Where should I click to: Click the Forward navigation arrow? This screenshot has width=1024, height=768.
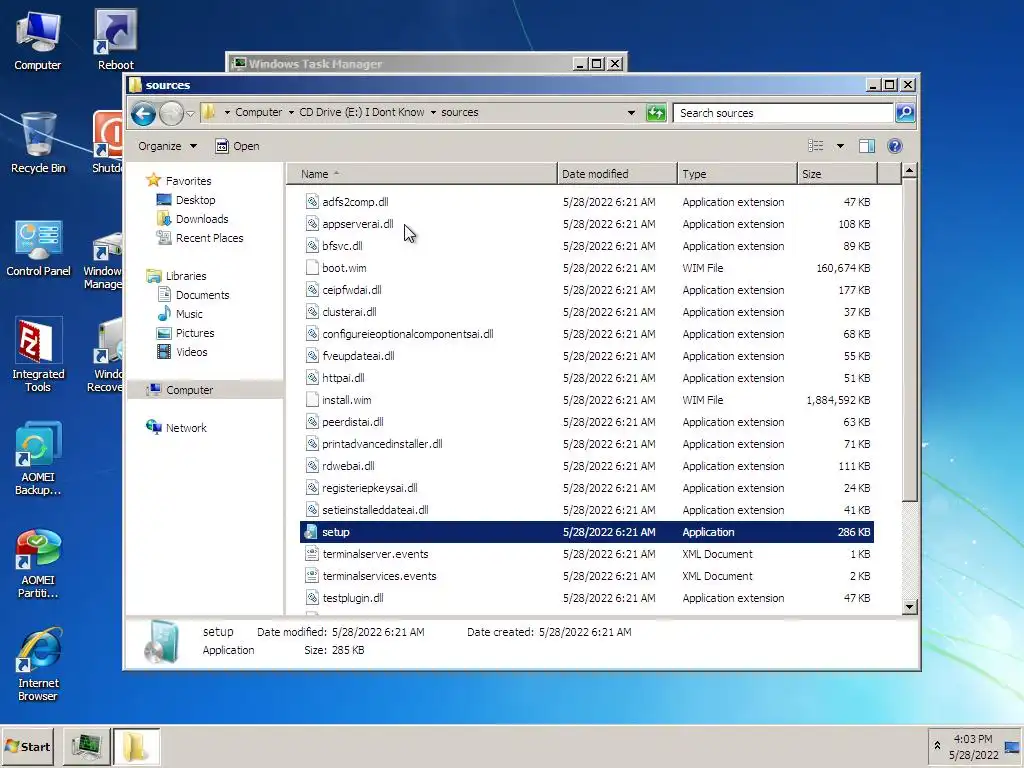[x=171, y=114]
